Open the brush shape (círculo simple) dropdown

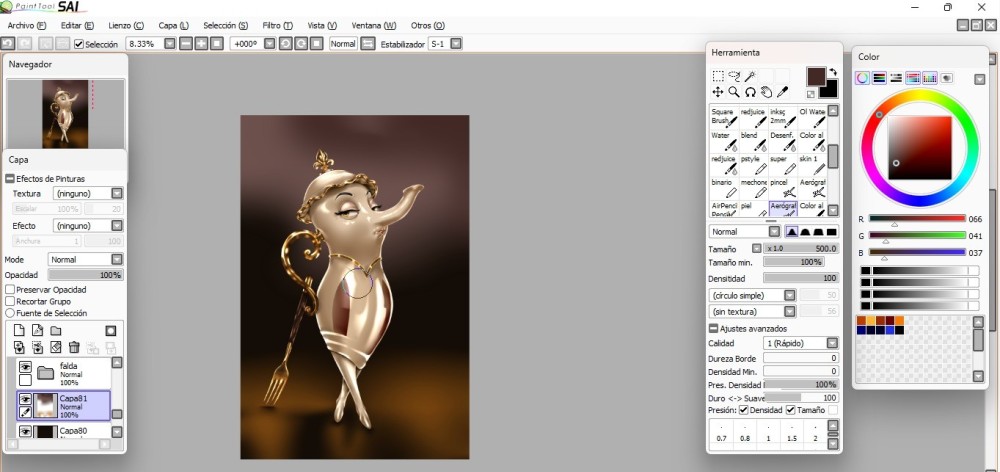pyautogui.click(x=790, y=295)
